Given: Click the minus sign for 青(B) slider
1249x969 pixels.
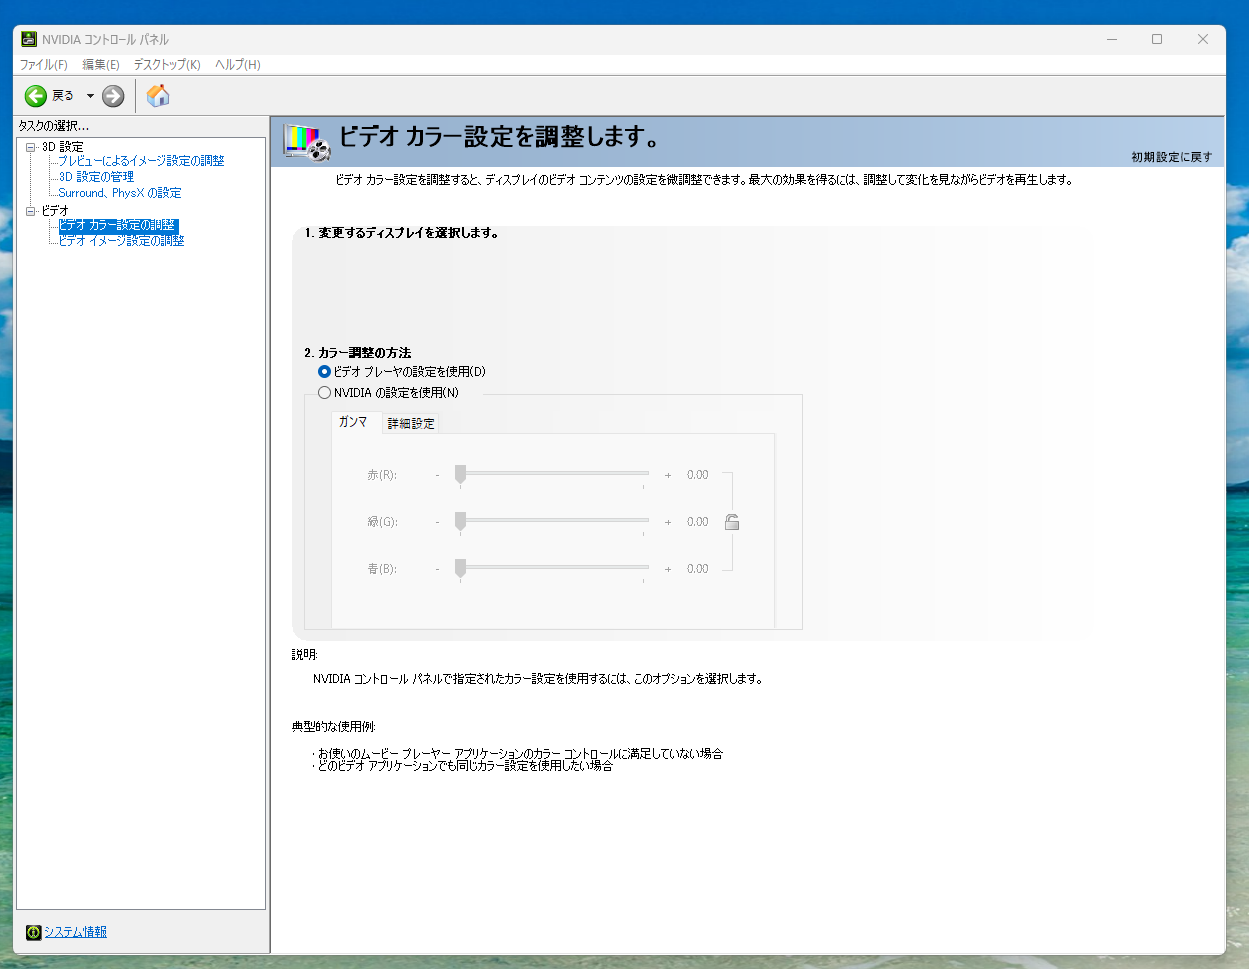Looking at the screenshot, I should [438, 569].
